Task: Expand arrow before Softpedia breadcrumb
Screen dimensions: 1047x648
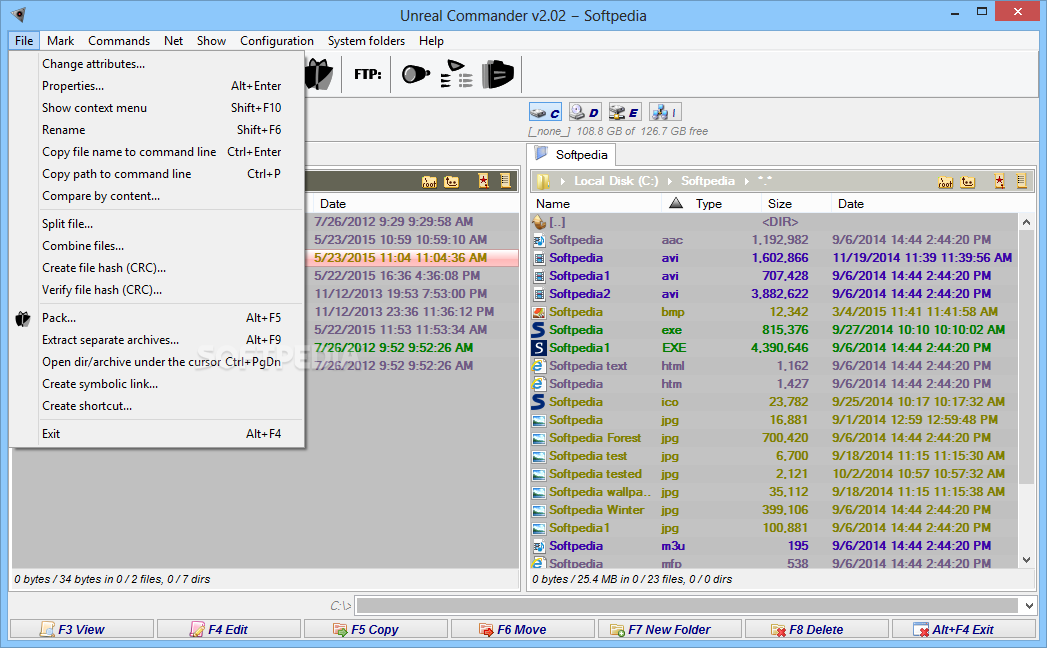Action: click(x=670, y=181)
